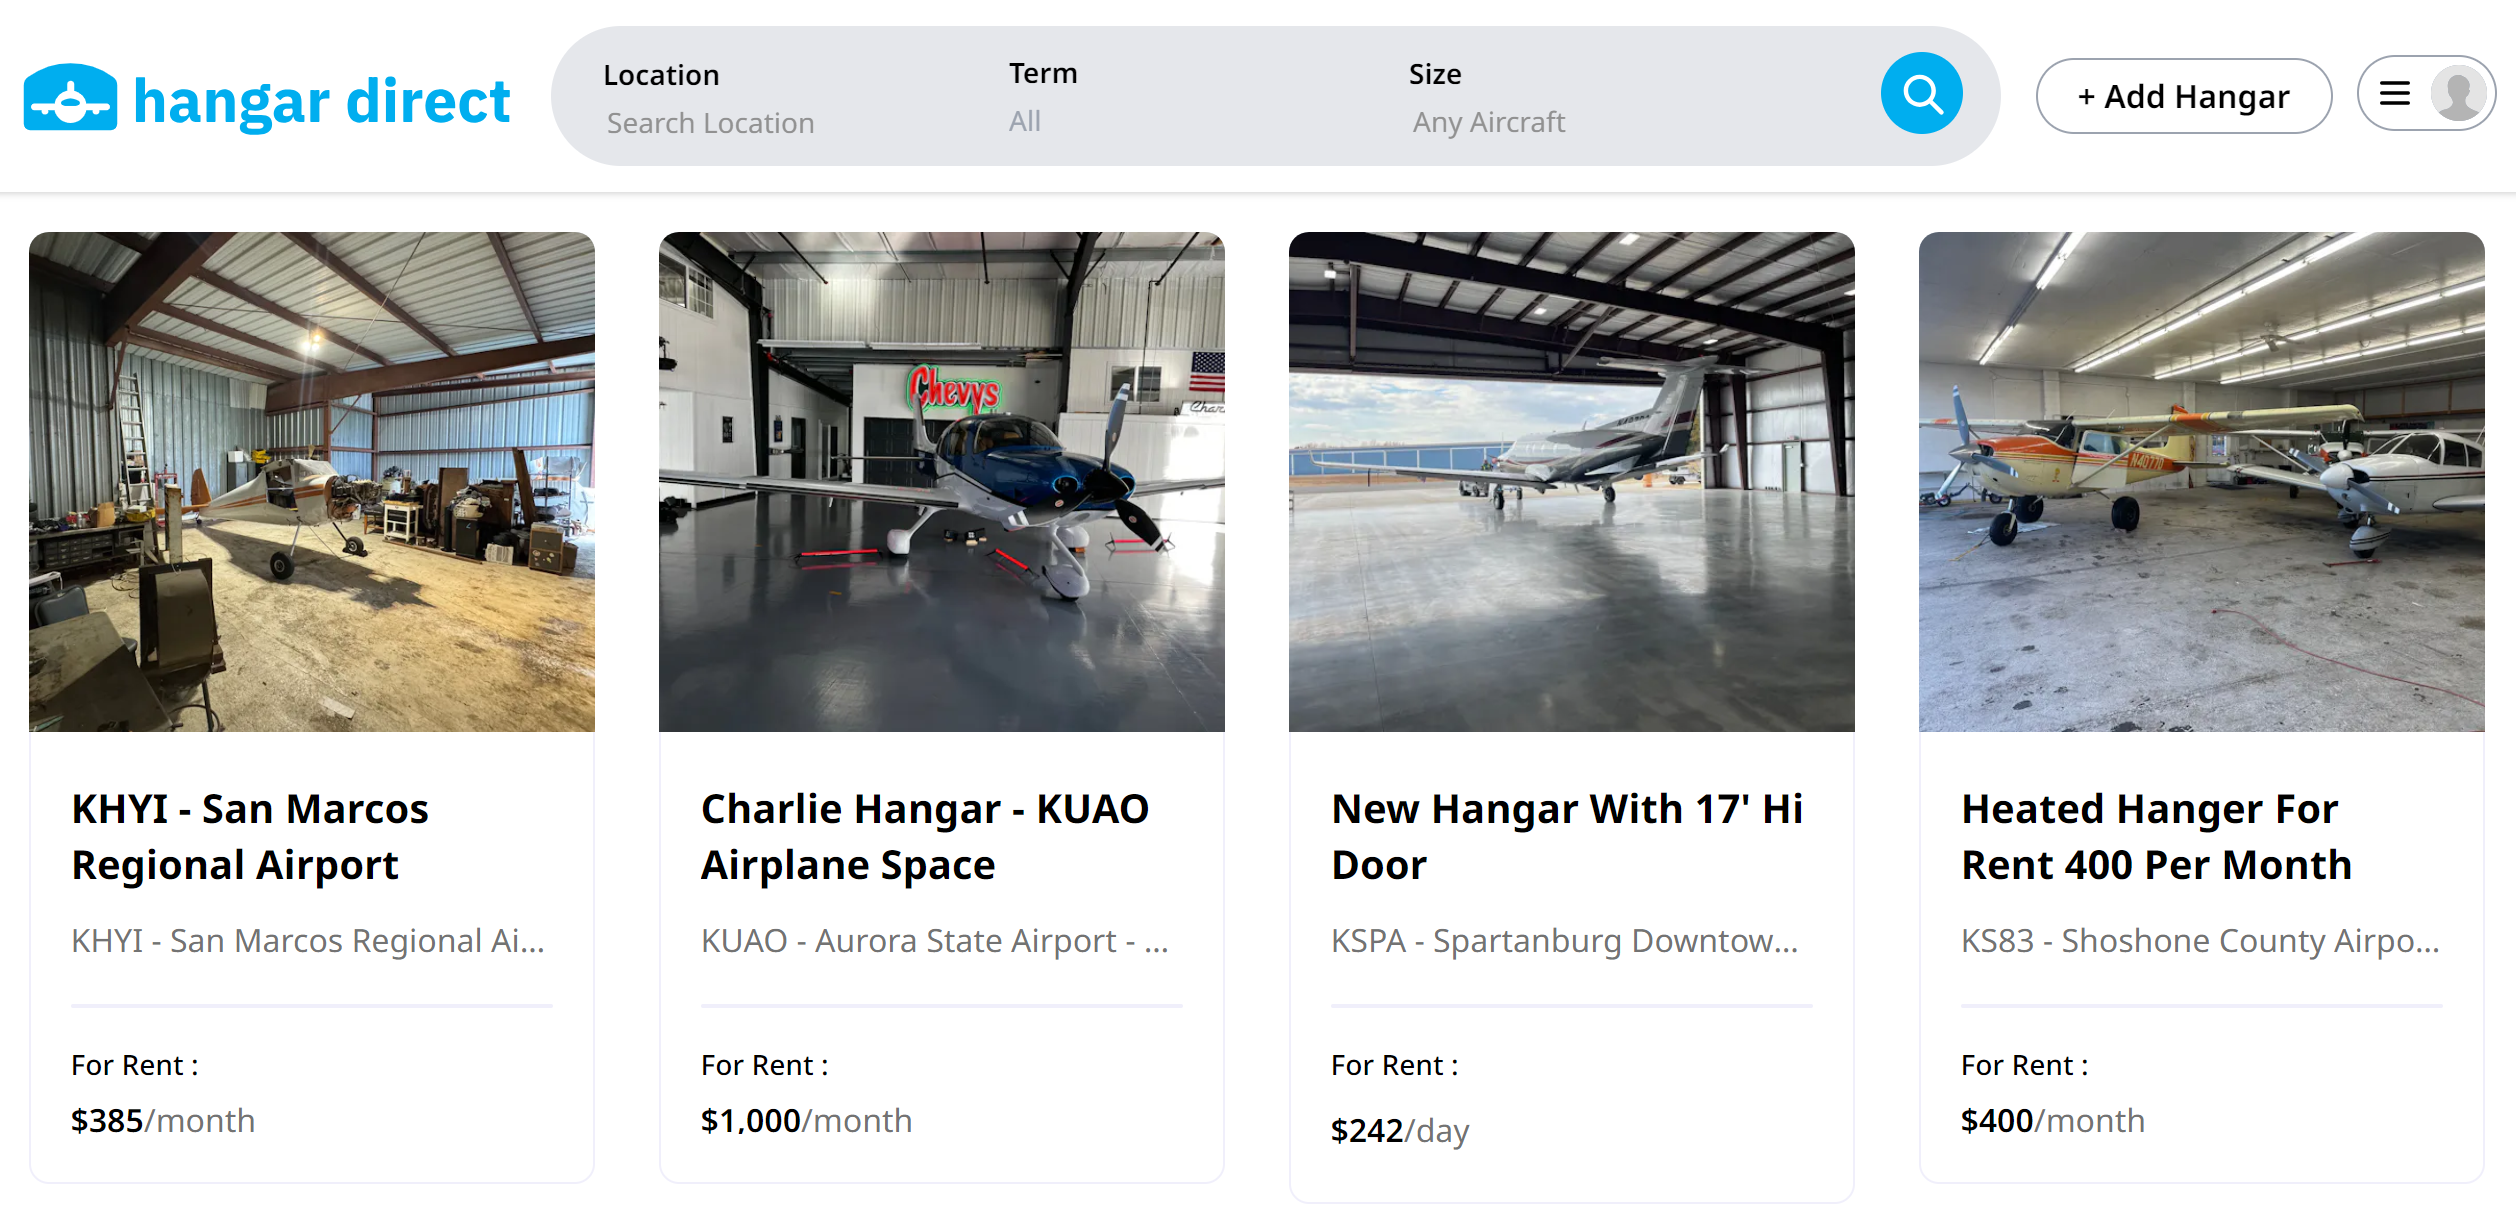The width and height of the screenshot is (2516, 1214).
Task: Click the KSPA Spartanburg Downtown airport text
Action: [1566, 940]
